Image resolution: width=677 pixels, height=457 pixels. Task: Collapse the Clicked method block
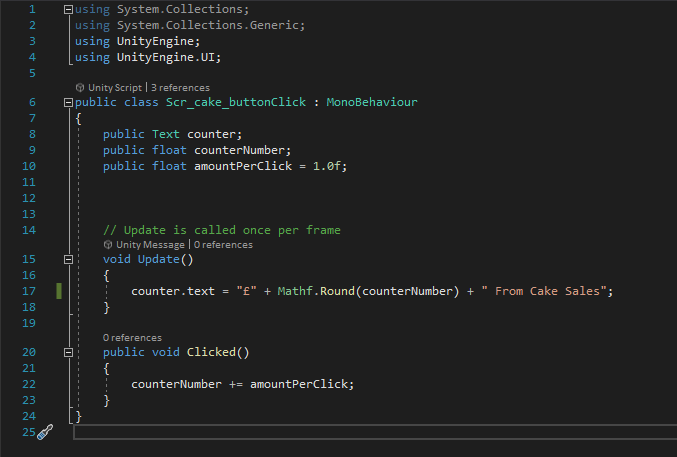click(67, 352)
